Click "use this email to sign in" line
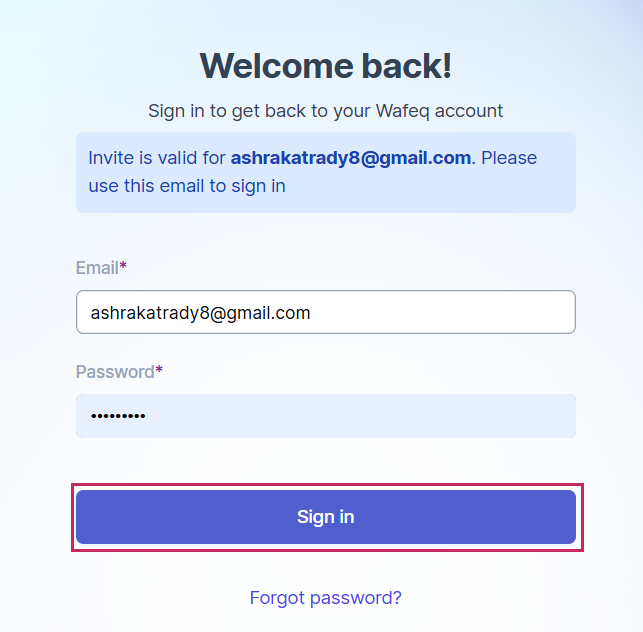The width and height of the screenshot is (643, 632). tap(187, 186)
